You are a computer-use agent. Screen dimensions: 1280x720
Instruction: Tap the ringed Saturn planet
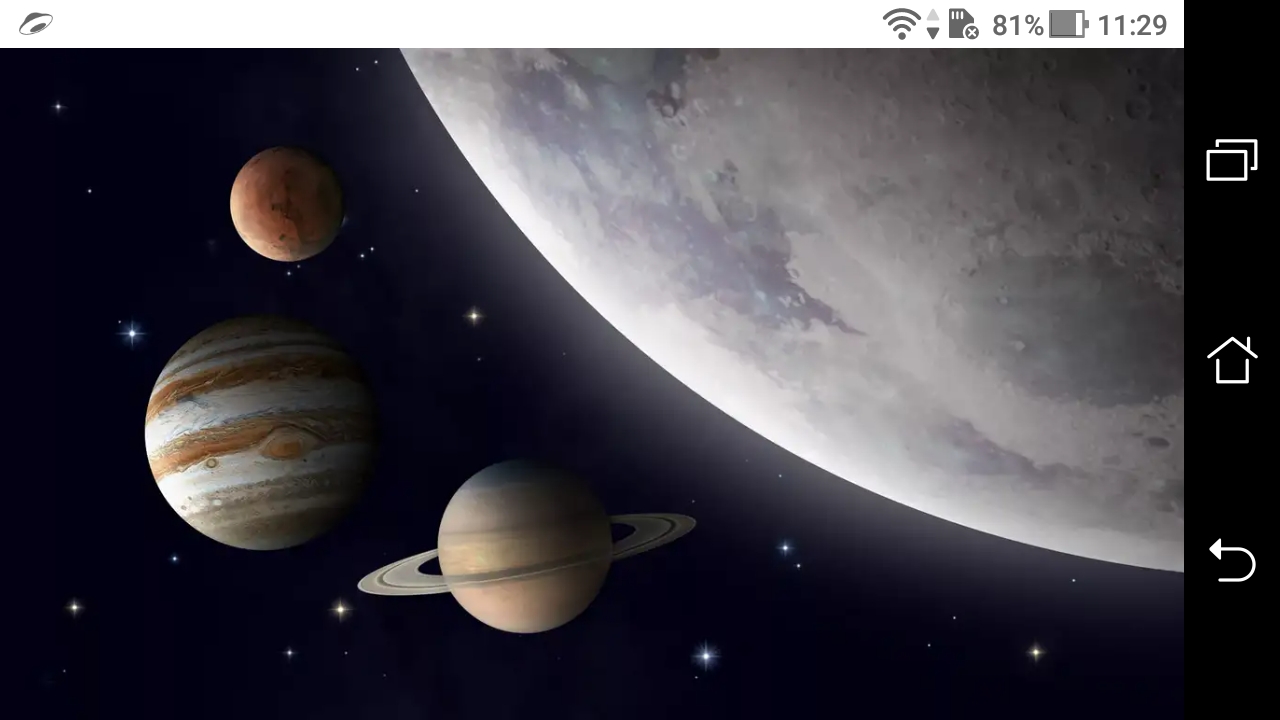tap(526, 546)
